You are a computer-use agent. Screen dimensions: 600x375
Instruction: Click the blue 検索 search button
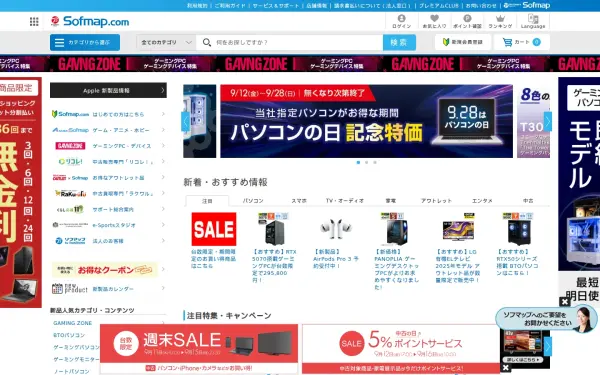pyautogui.click(x=399, y=42)
